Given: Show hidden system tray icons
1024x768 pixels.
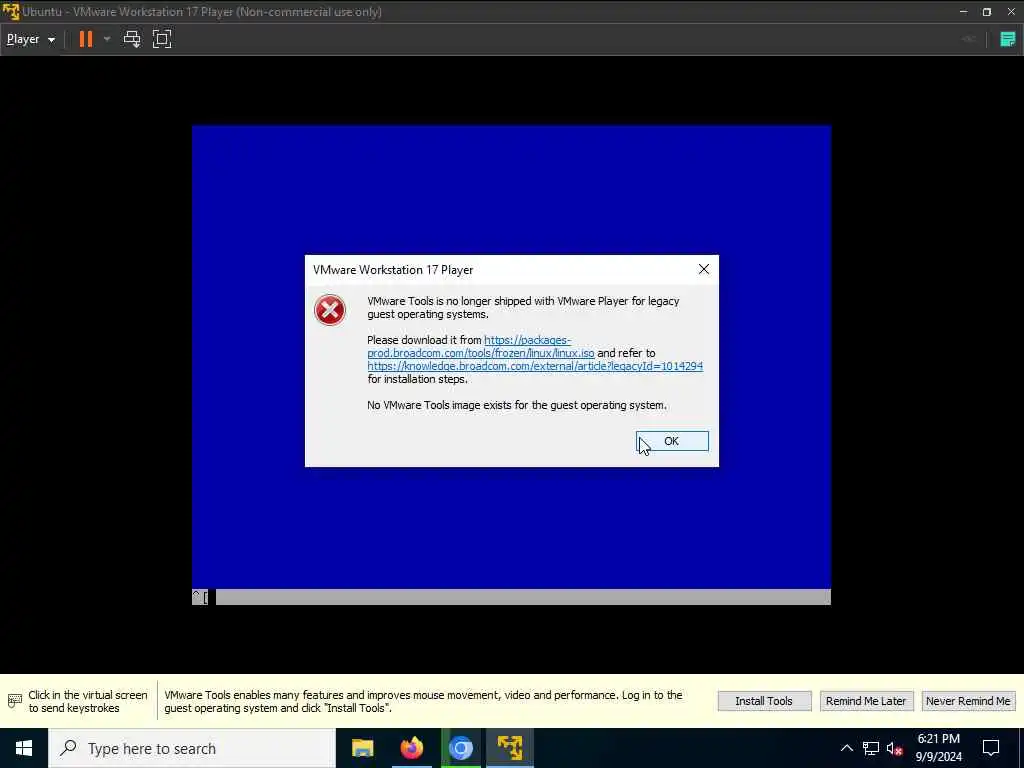Looking at the screenshot, I should pos(846,748).
